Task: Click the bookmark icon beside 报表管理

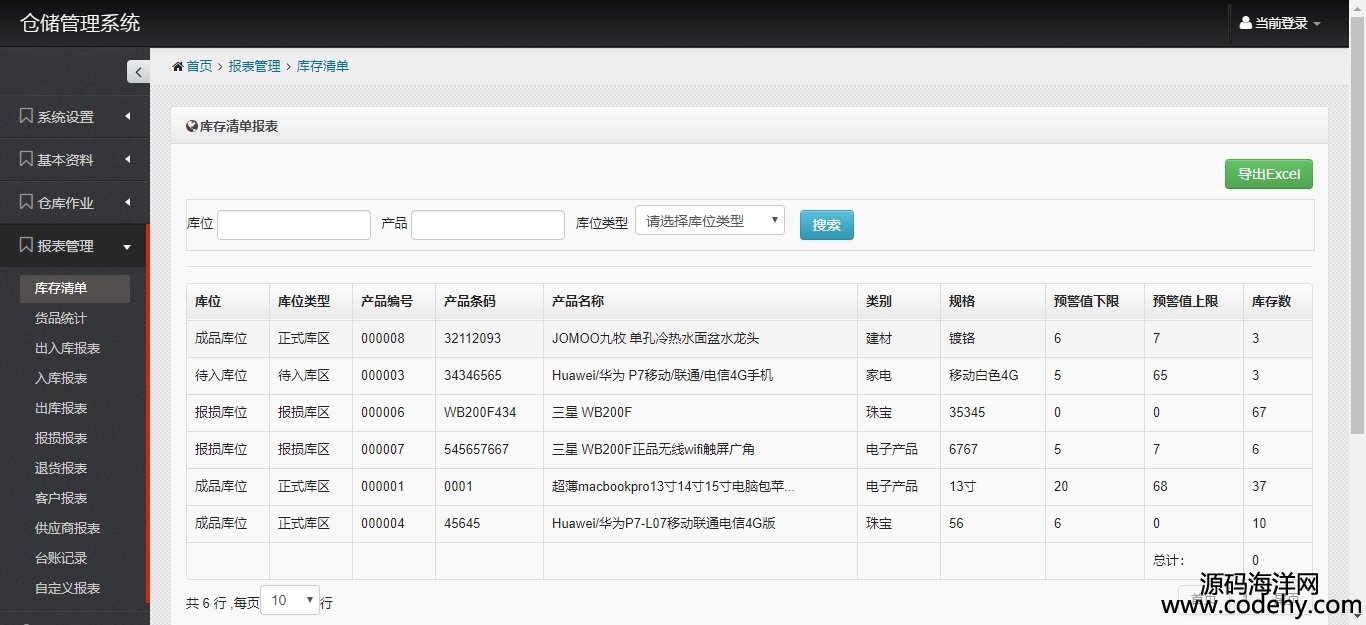Action: click(x=26, y=245)
